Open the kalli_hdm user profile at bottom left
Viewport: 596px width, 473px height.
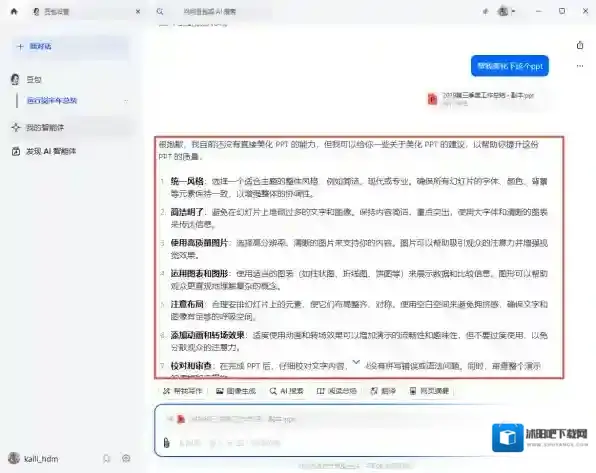[x=33, y=459]
